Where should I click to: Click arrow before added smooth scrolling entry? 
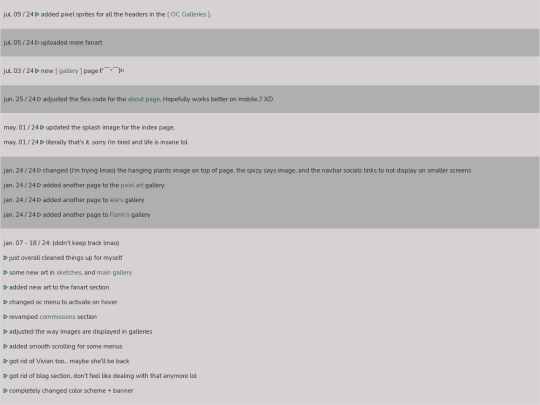coord(6,346)
